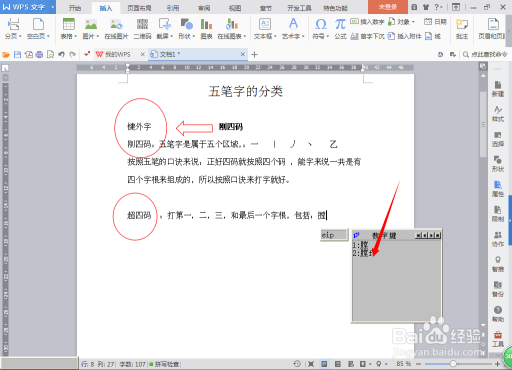Insert a QR code (二维码)
The height and width of the screenshot is (370, 512).
(x=142, y=29)
